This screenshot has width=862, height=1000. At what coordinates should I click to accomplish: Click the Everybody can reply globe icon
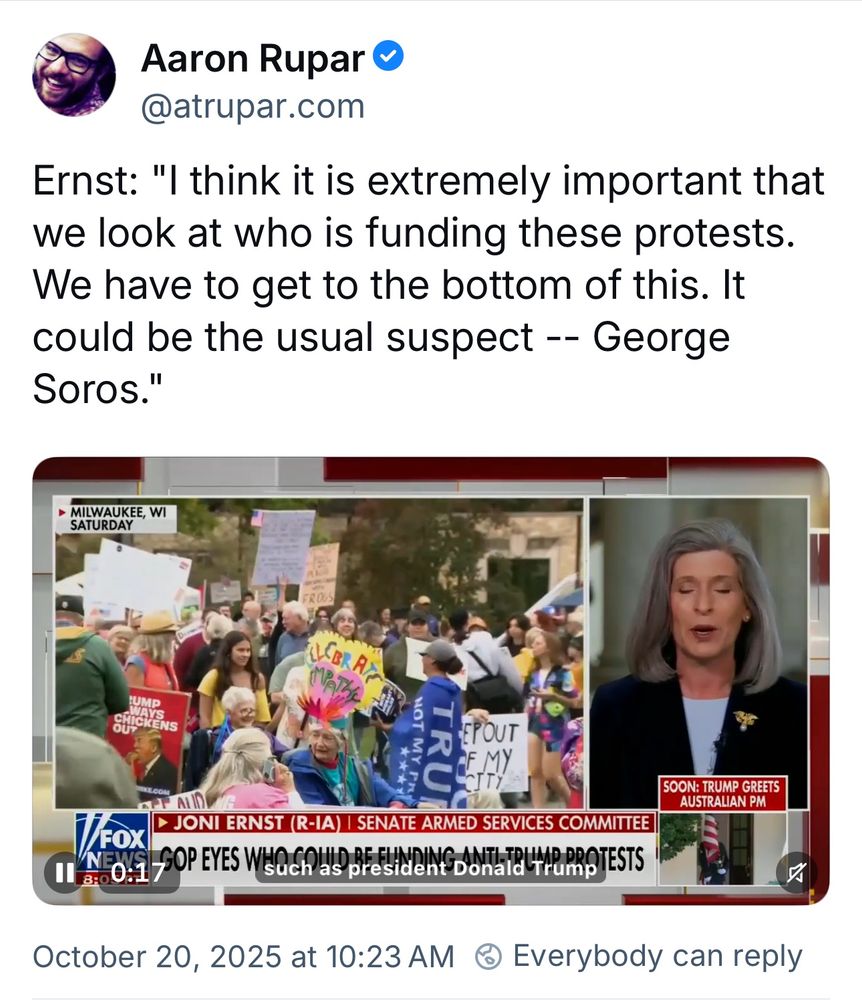tap(488, 957)
